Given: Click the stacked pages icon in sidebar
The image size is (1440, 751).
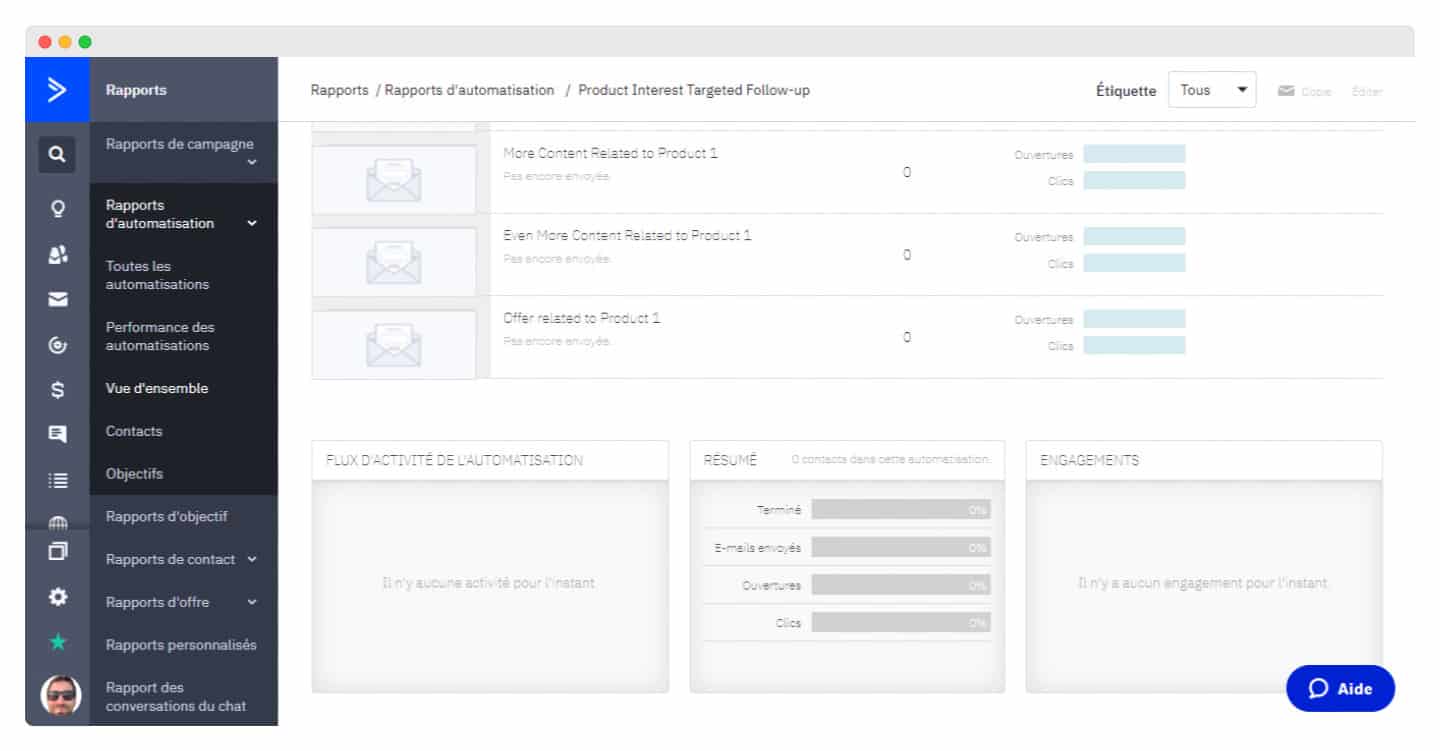Looking at the screenshot, I should (x=57, y=551).
